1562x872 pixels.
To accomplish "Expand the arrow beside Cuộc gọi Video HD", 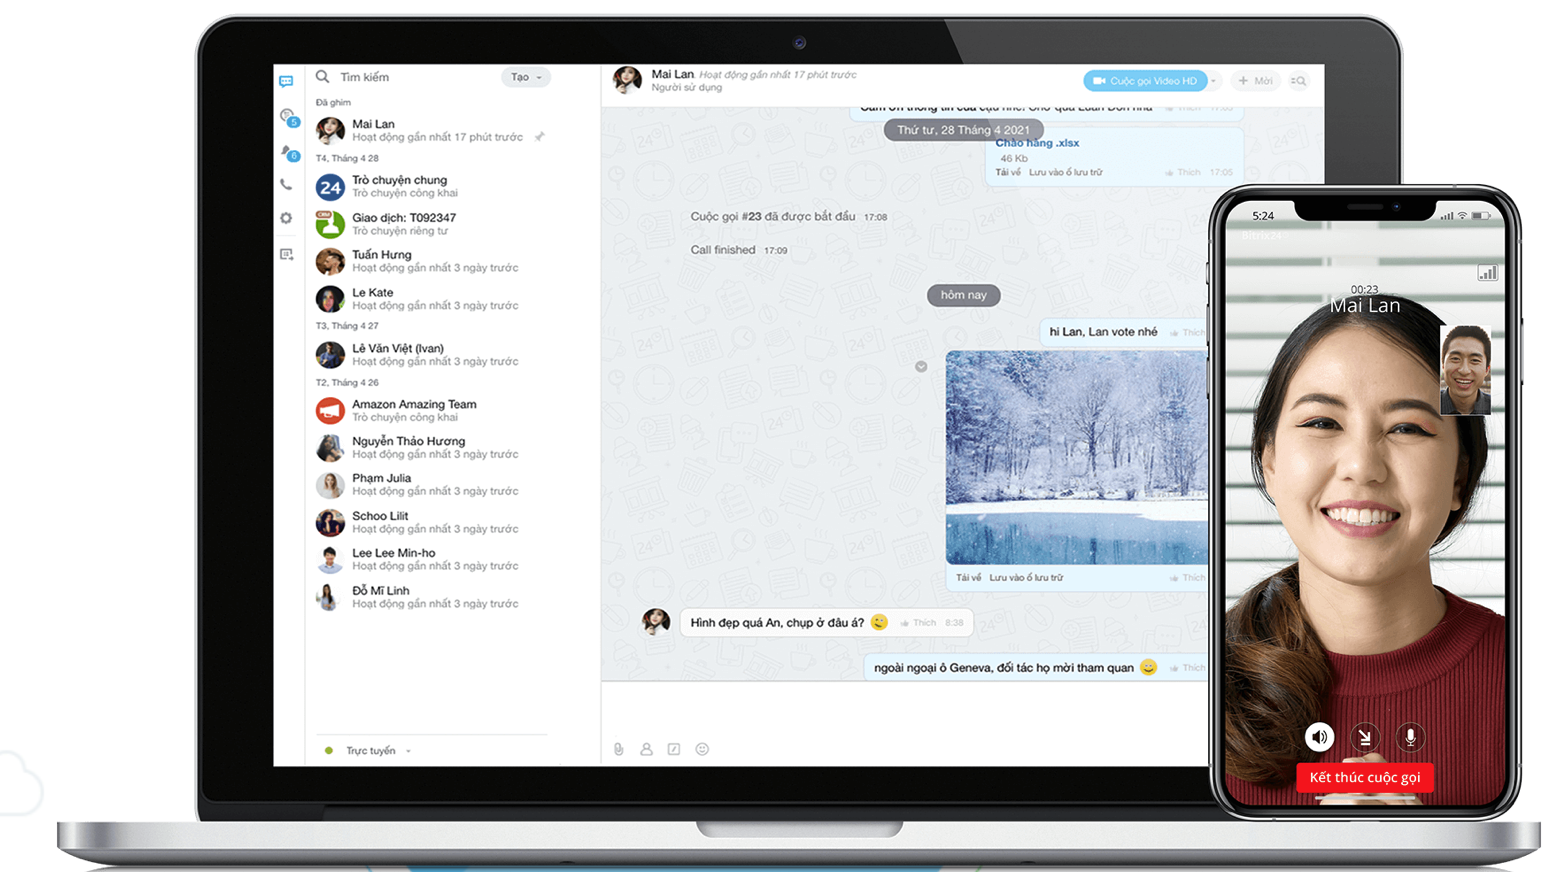I will tap(1214, 81).
